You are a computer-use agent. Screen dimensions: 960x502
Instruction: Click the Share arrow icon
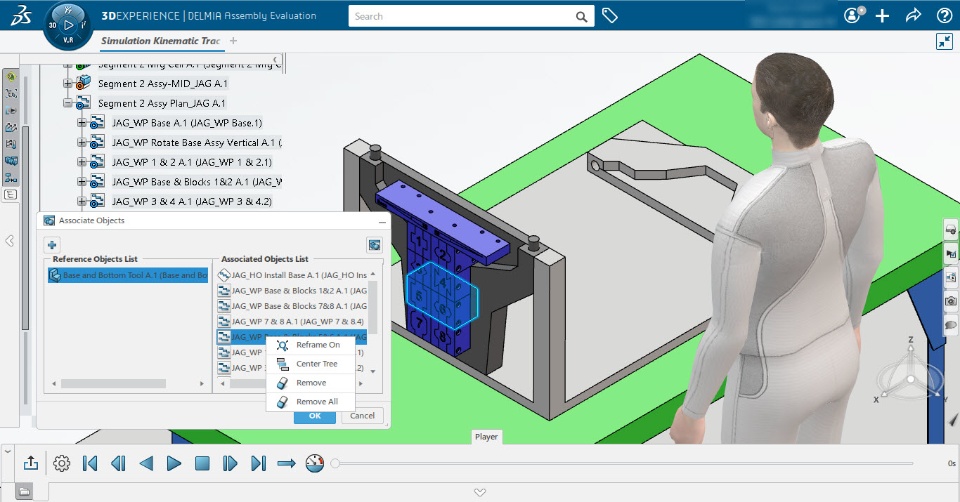913,15
